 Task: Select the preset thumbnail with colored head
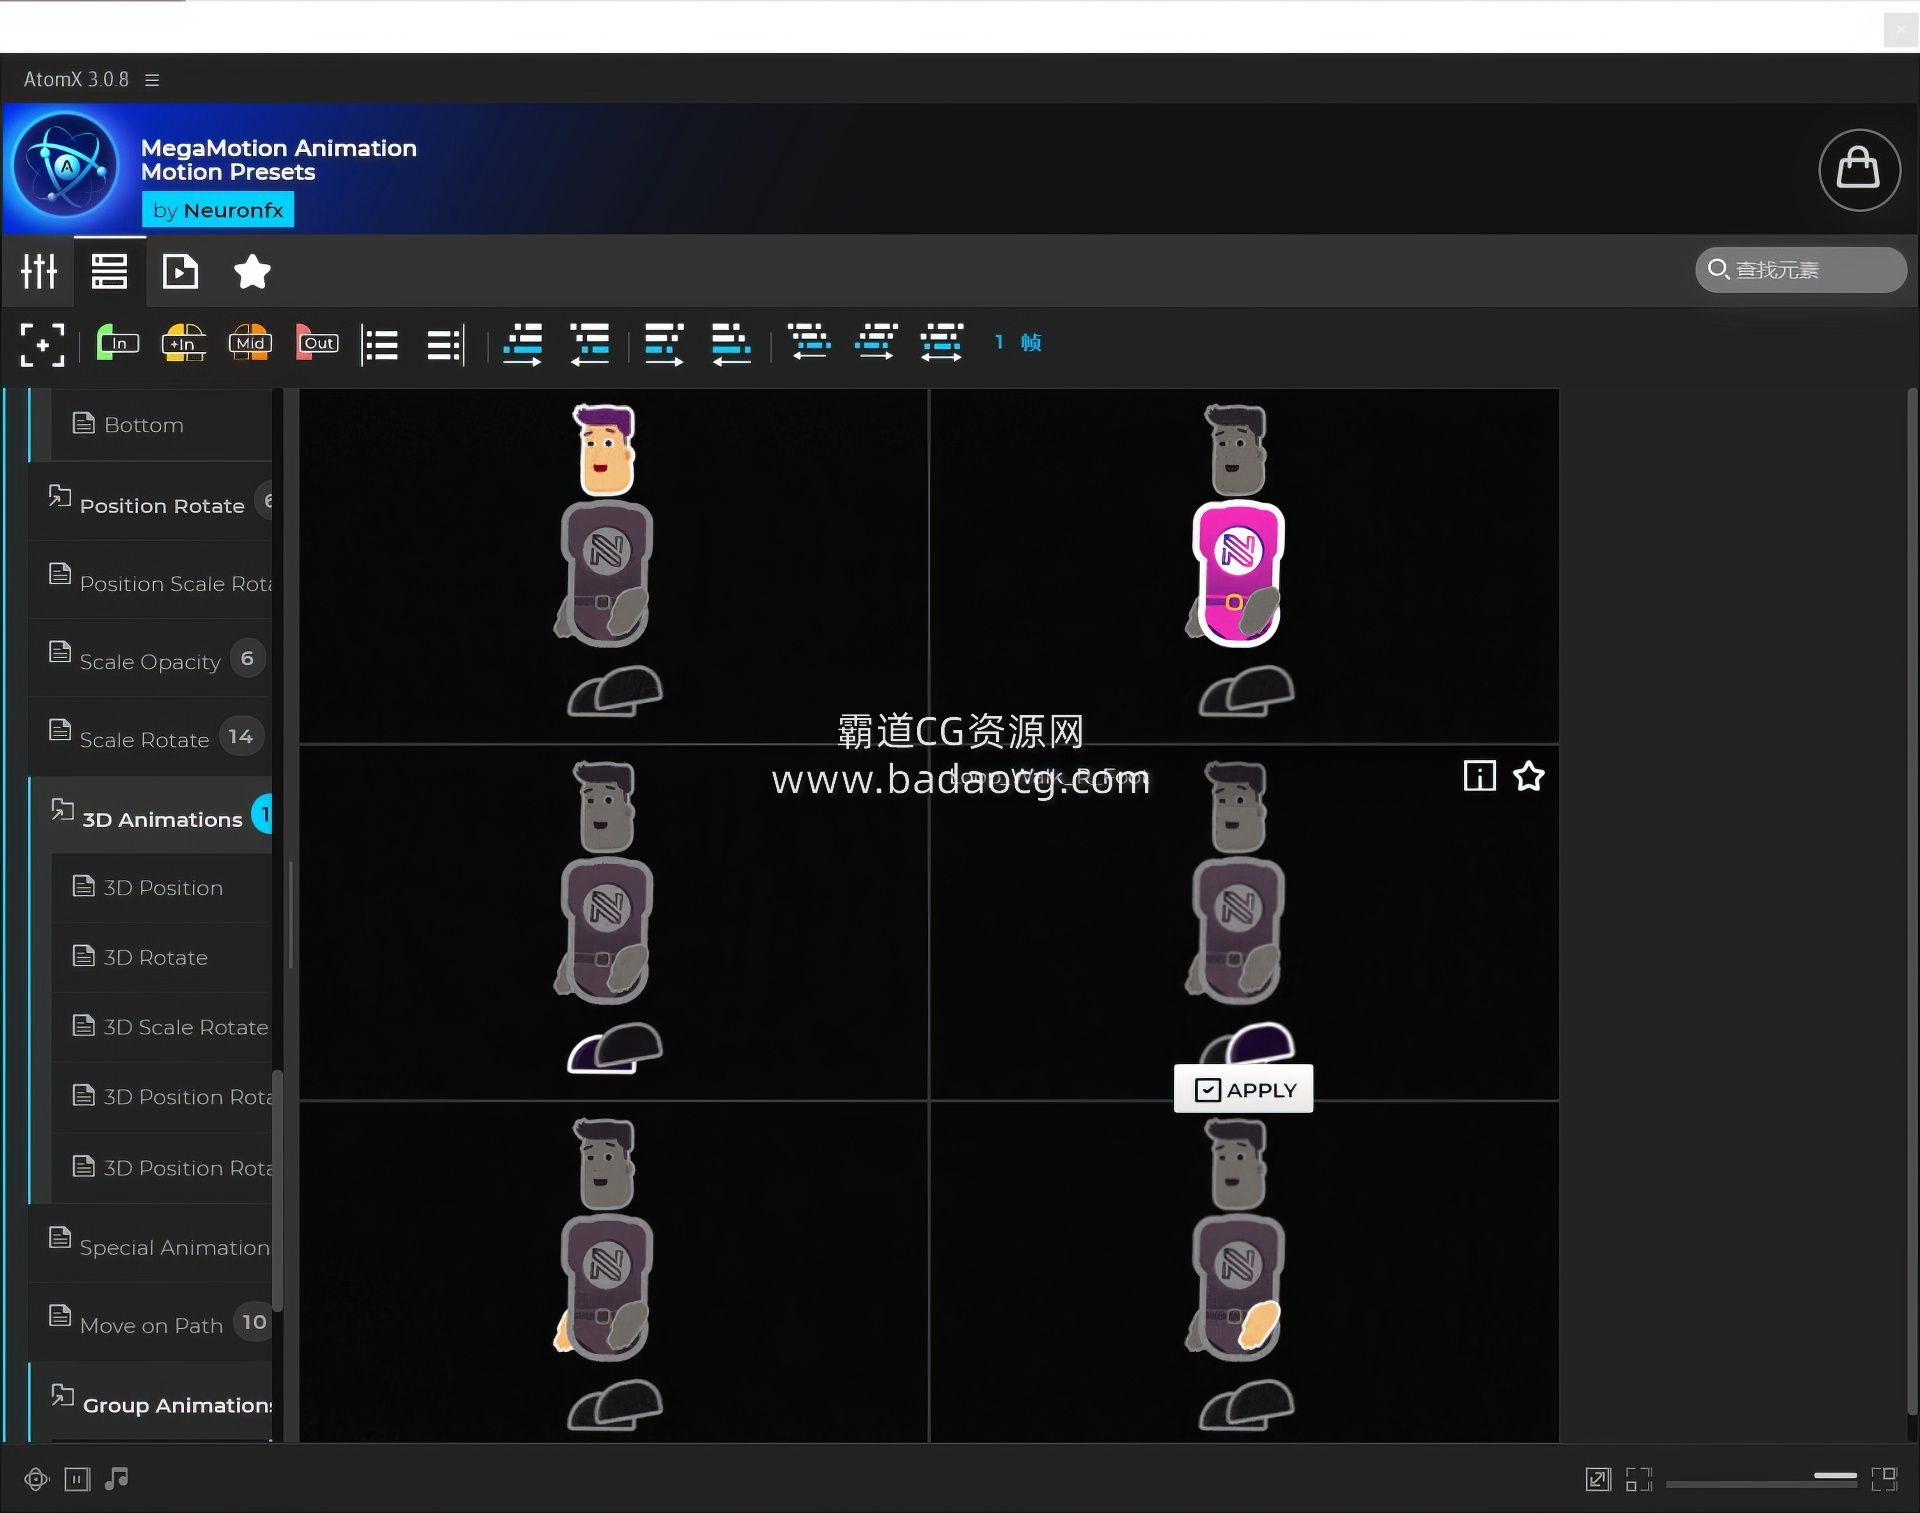click(x=614, y=566)
